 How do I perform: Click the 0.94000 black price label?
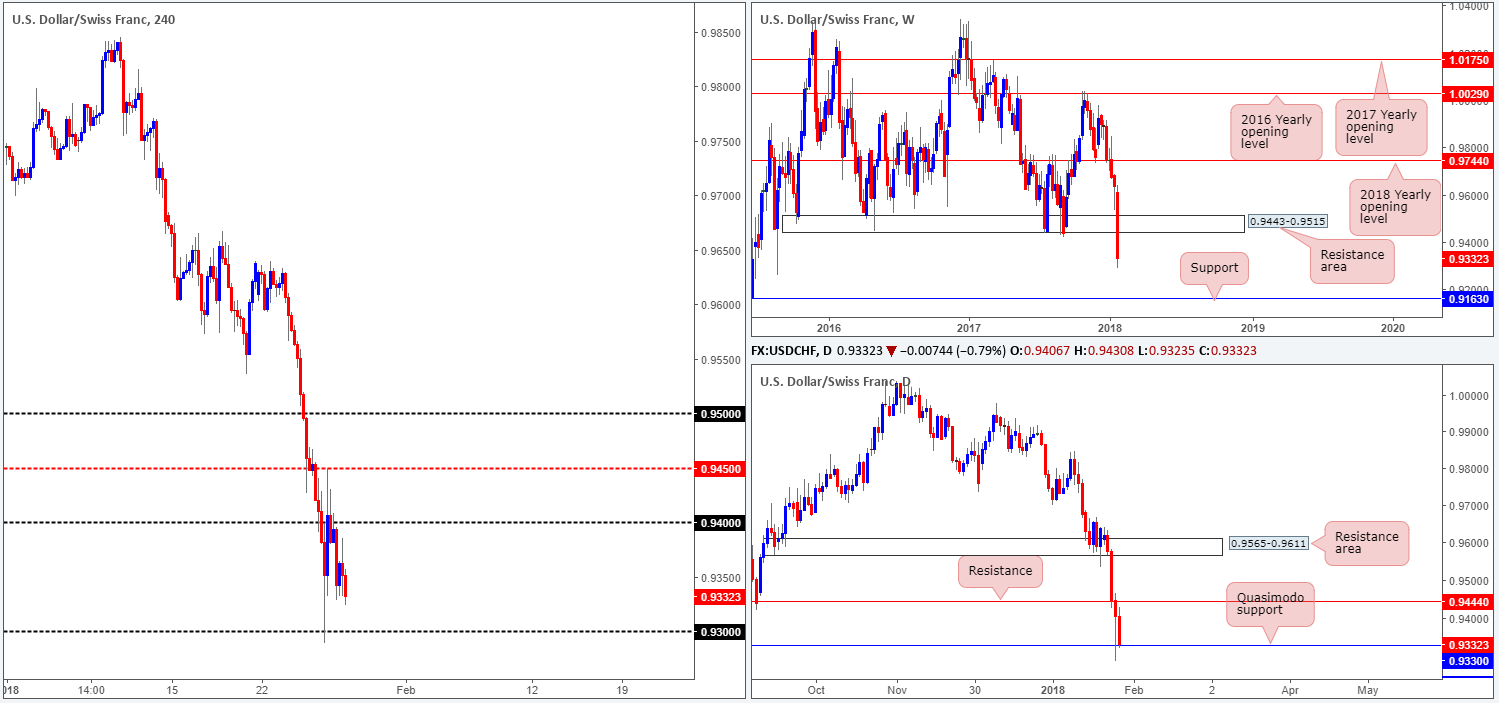[719, 523]
